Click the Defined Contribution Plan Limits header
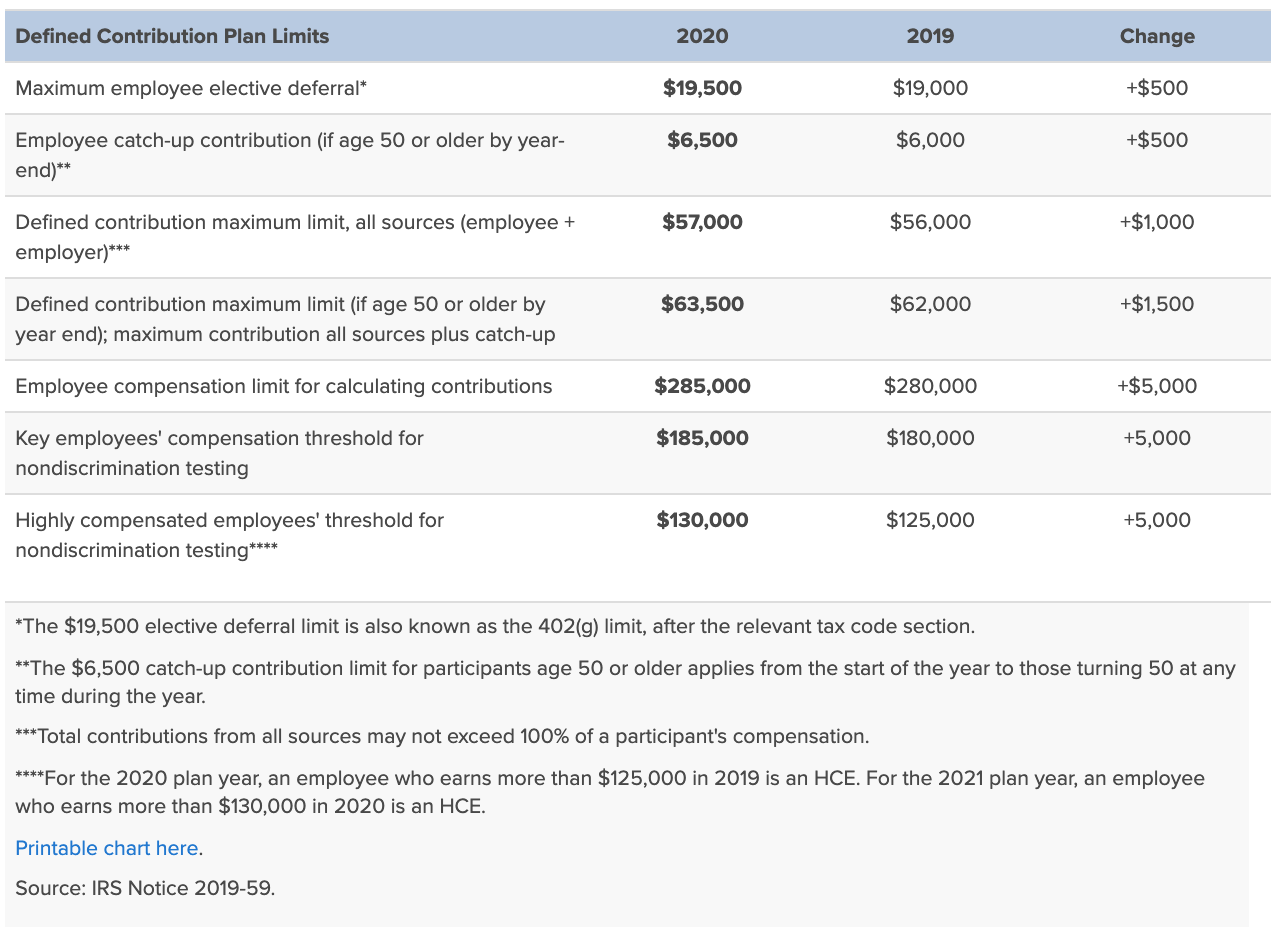Screen dimensions: 1278x938 click(172, 36)
